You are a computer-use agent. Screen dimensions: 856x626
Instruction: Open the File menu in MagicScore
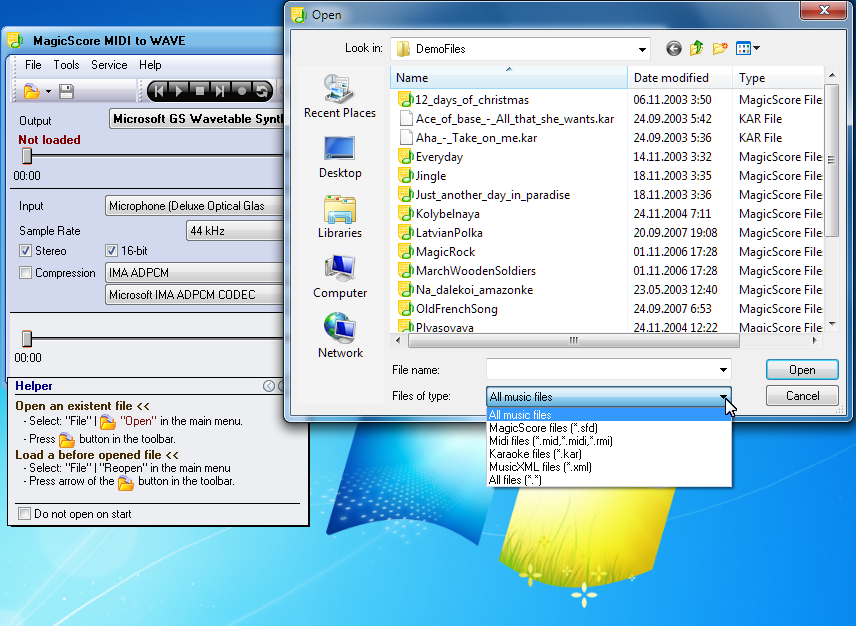pyautogui.click(x=33, y=65)
